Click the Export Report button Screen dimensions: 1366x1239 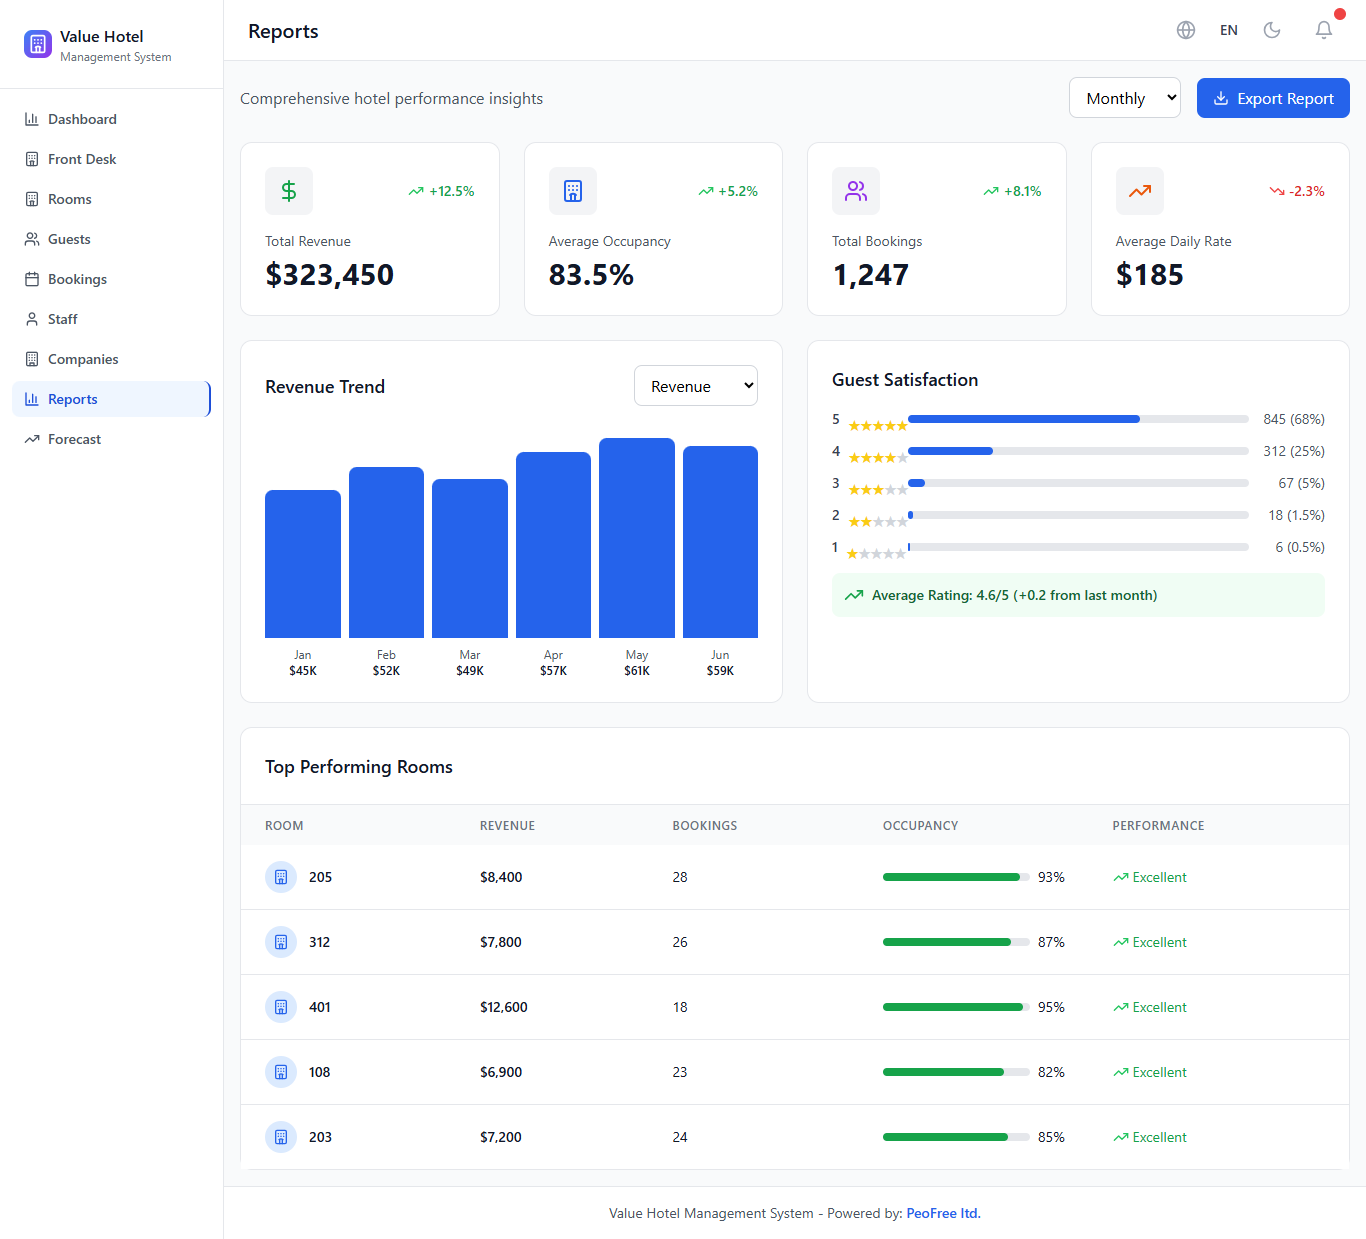1272,98
